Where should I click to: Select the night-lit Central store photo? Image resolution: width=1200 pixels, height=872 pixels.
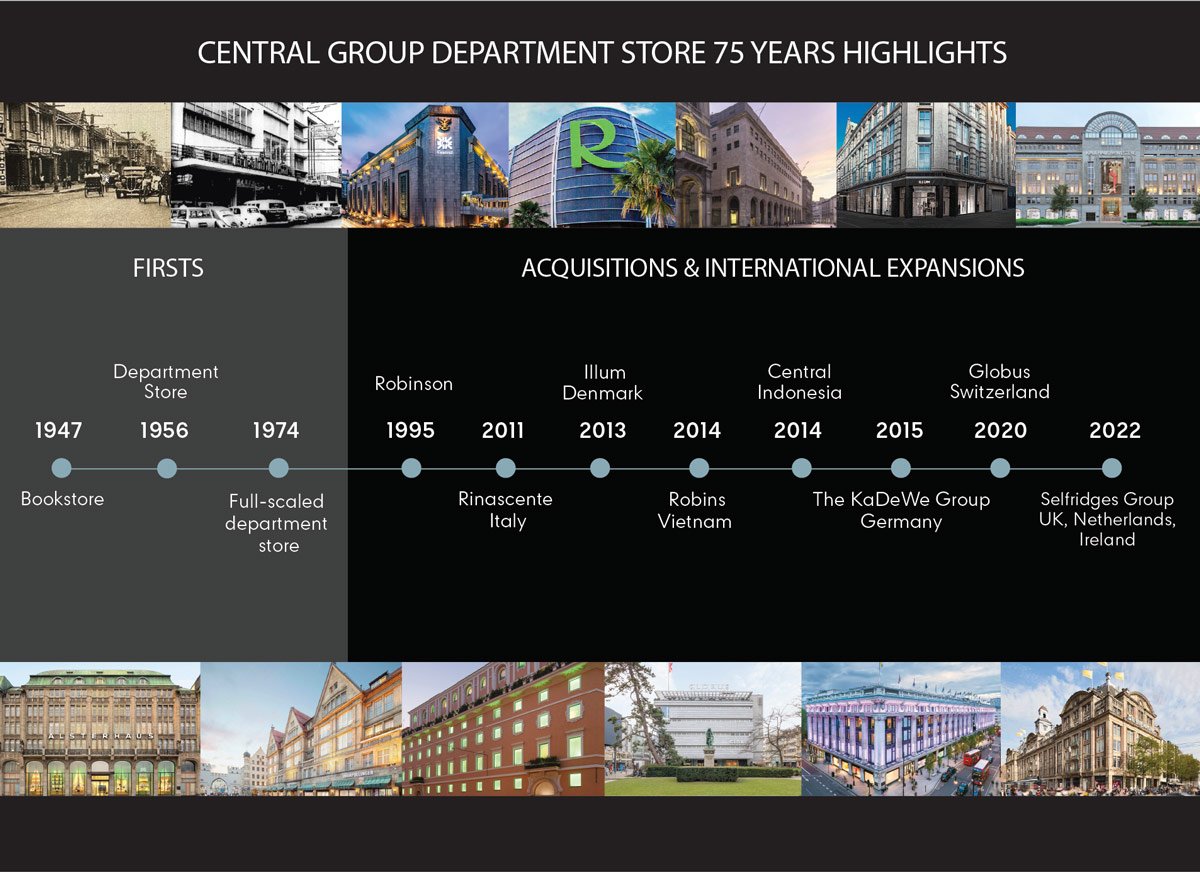pos(425,165)
